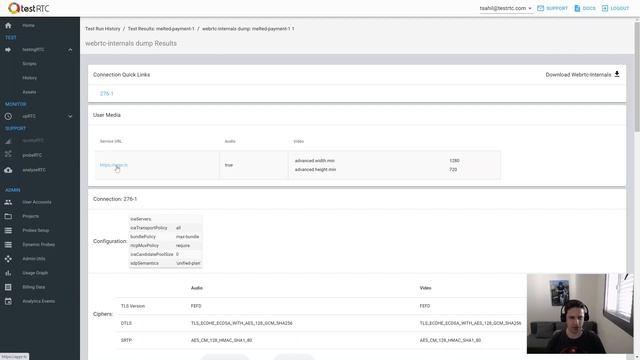Click the testRTC logo
Viewport: 640px width, 360px height.
29,8
